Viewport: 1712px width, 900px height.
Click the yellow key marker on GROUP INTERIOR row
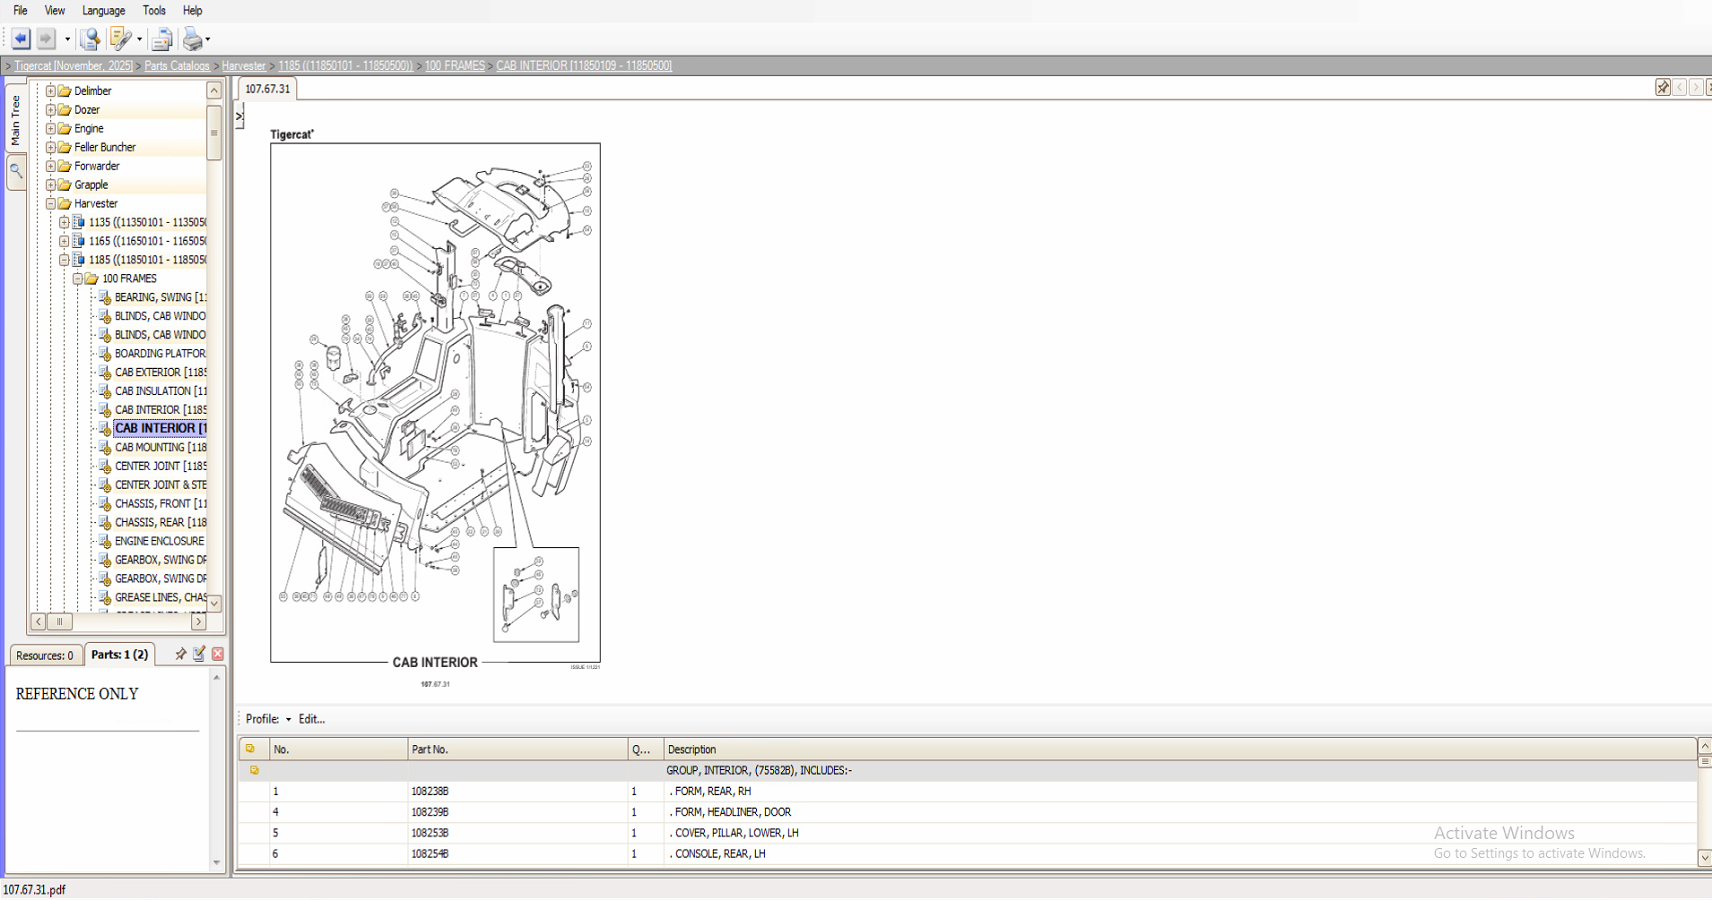pyautogui.click(x=255, y=770)
